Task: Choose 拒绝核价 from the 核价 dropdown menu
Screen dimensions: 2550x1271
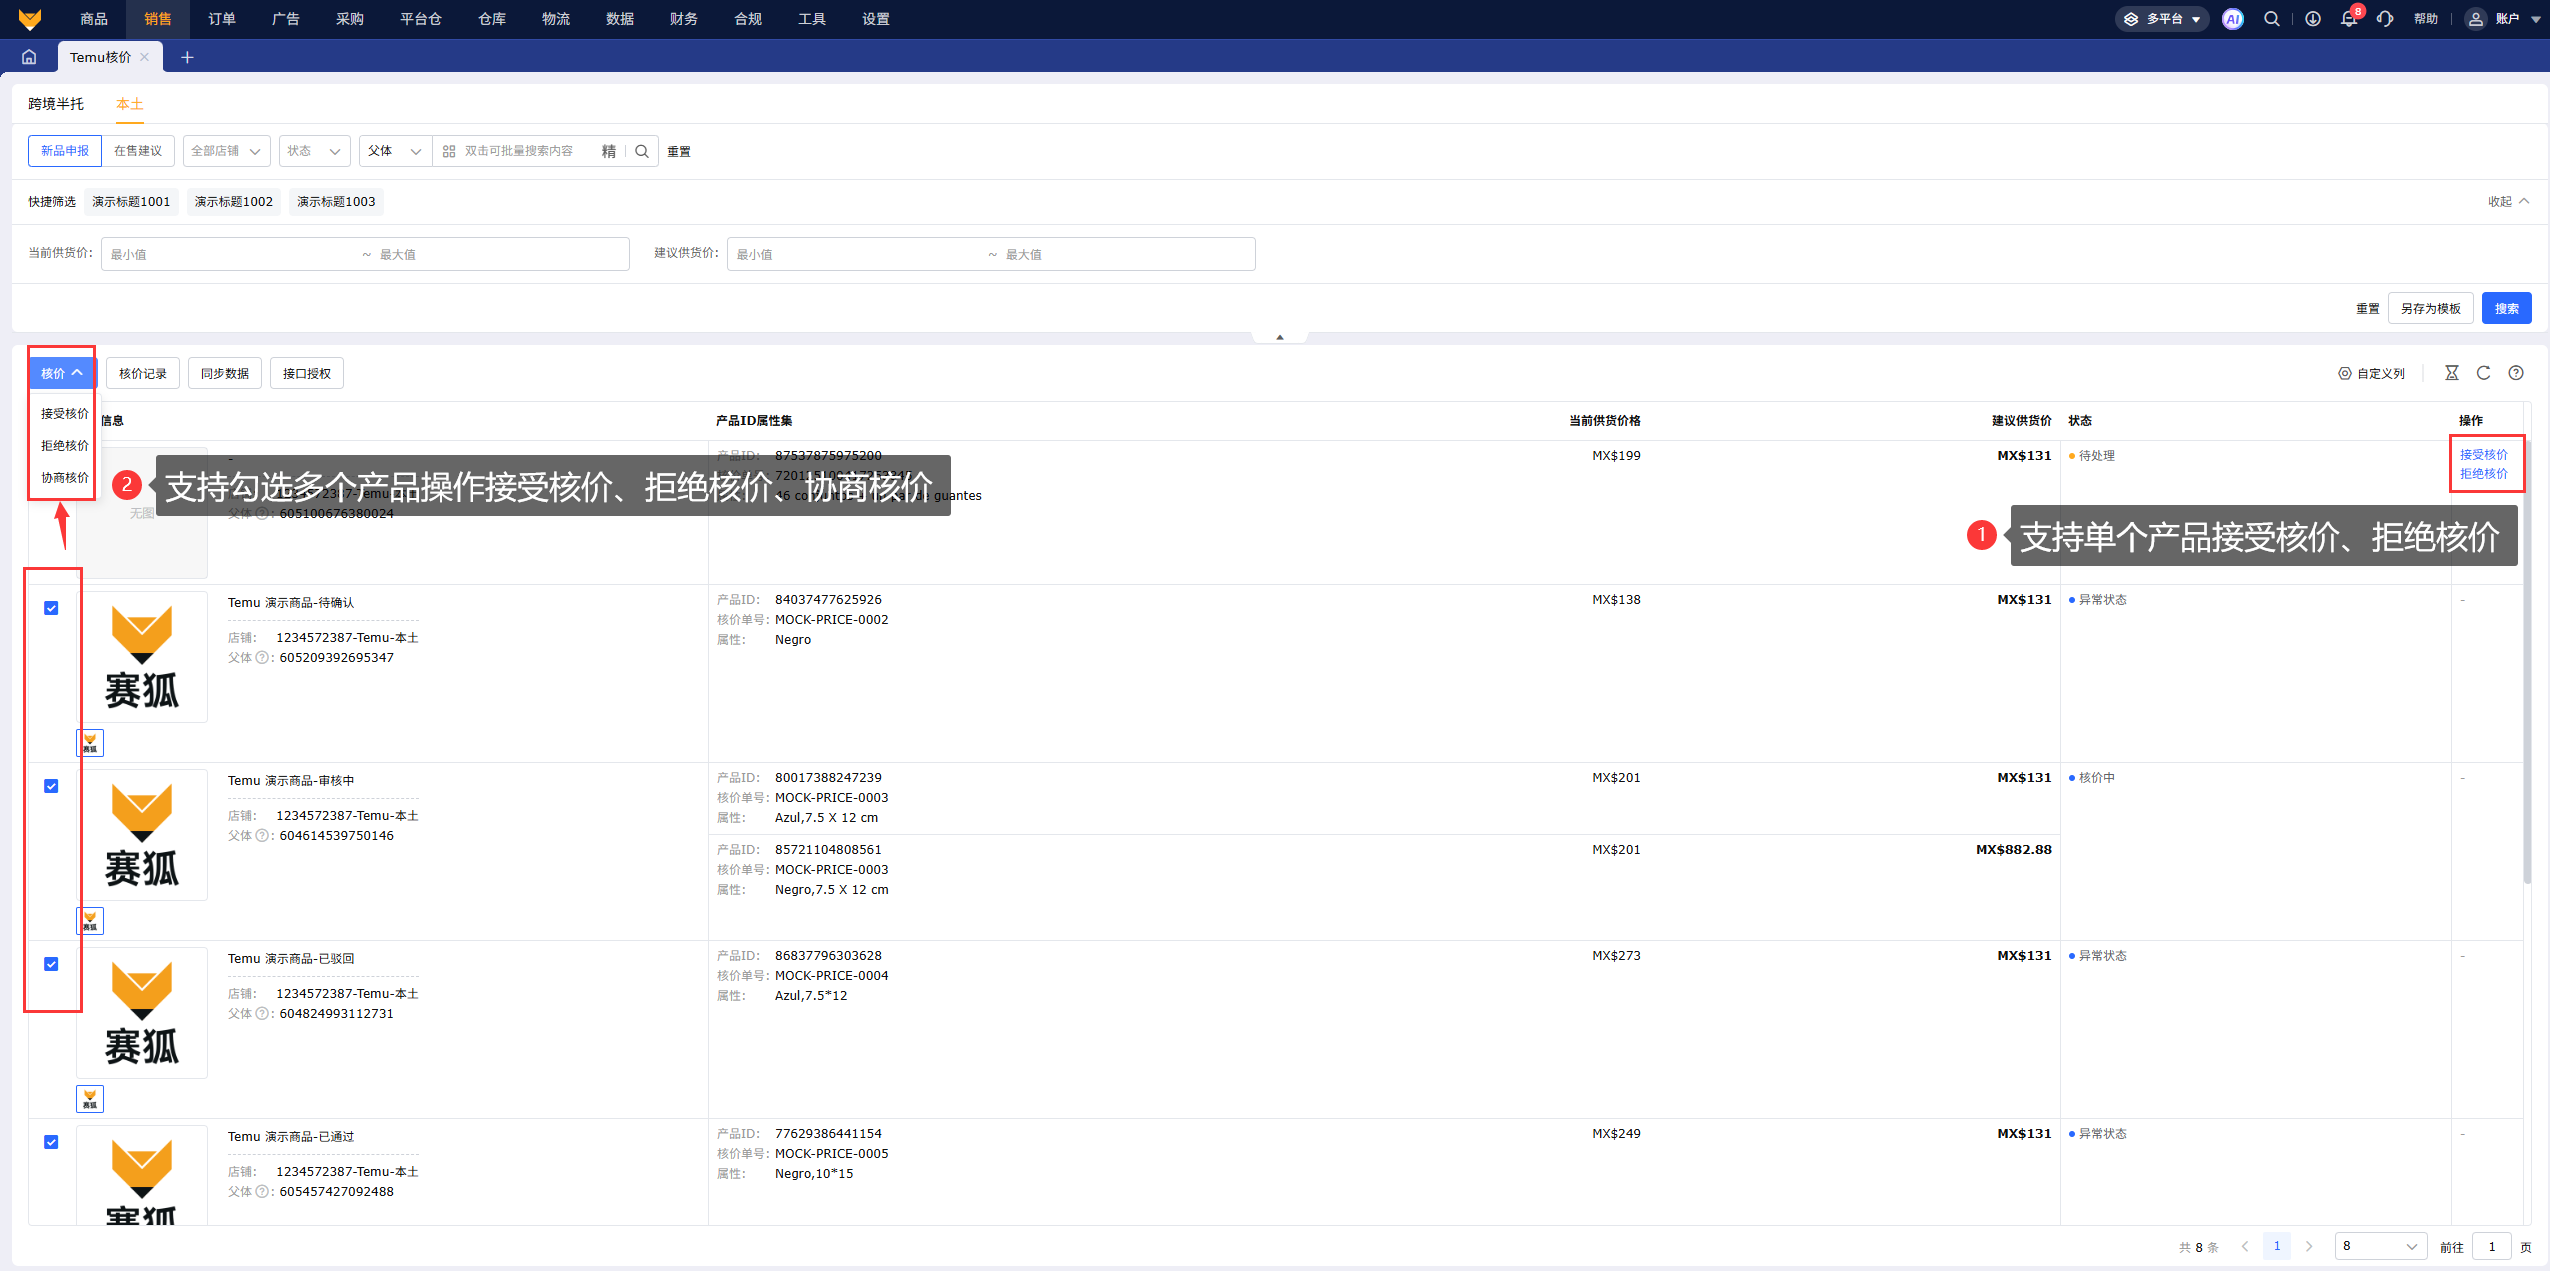Action: [65, 446]
